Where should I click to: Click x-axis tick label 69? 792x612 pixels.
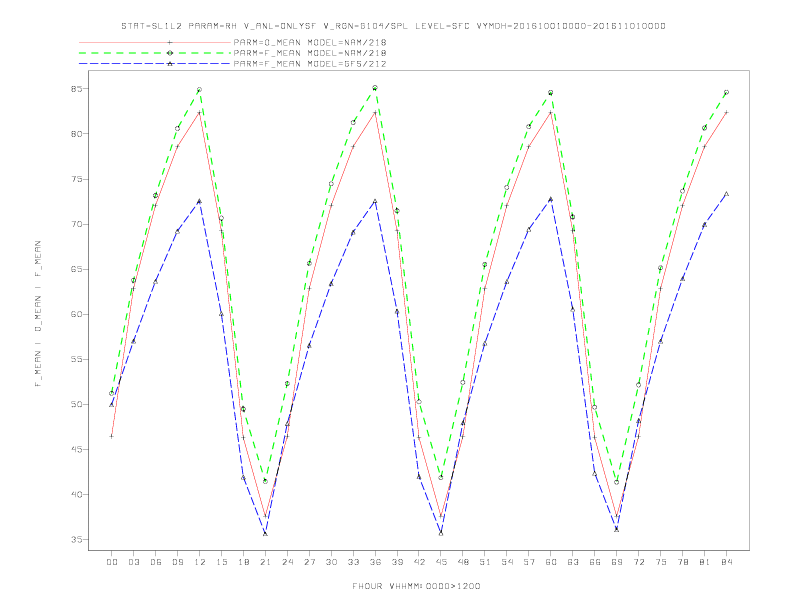coord(617,562)
